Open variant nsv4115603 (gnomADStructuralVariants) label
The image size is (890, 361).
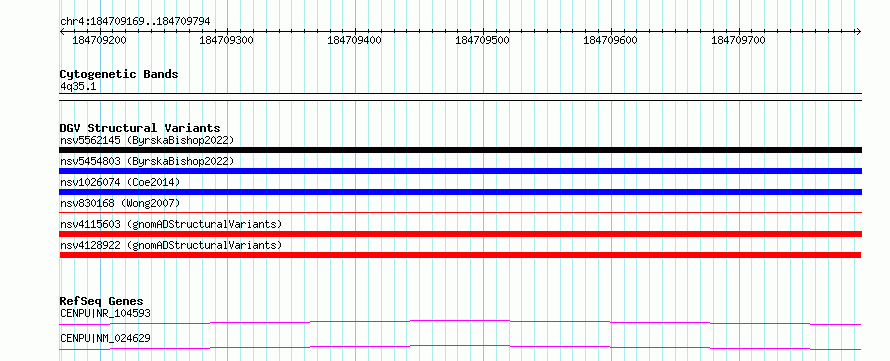point(171,224)
